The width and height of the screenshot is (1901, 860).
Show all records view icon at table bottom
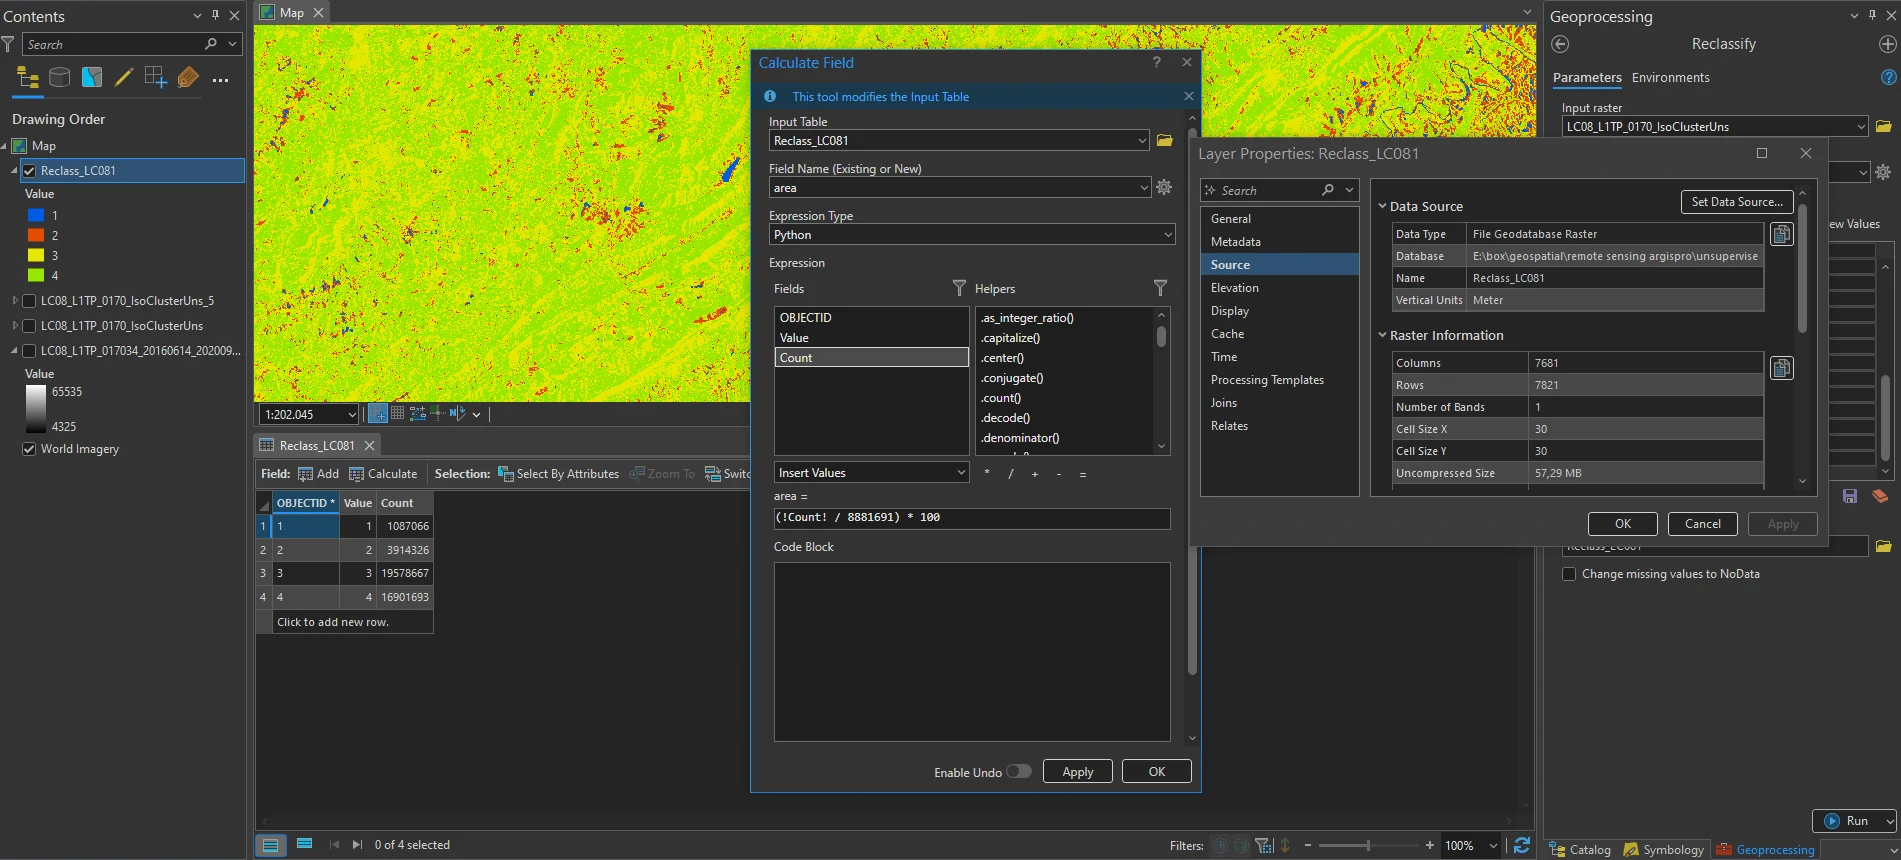coord(270,845)
